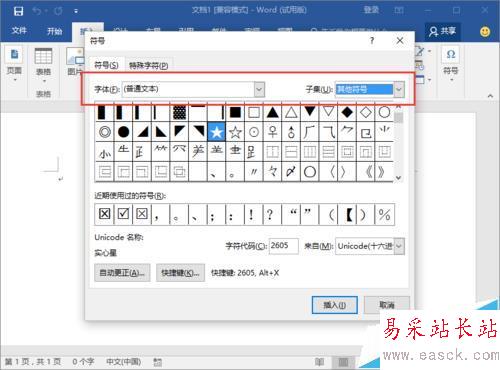Select the solid lower-right triangle symbol
The image size is (500, 370).
pos(142,132)
